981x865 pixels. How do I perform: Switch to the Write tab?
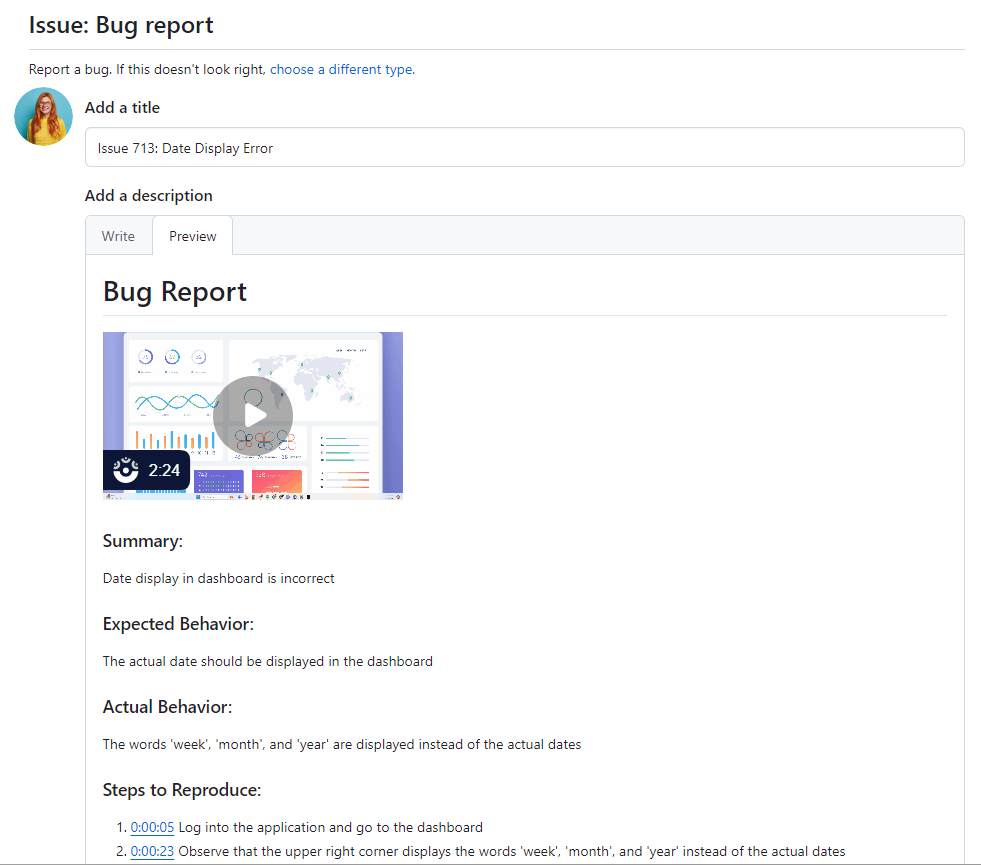click(118, 236)
